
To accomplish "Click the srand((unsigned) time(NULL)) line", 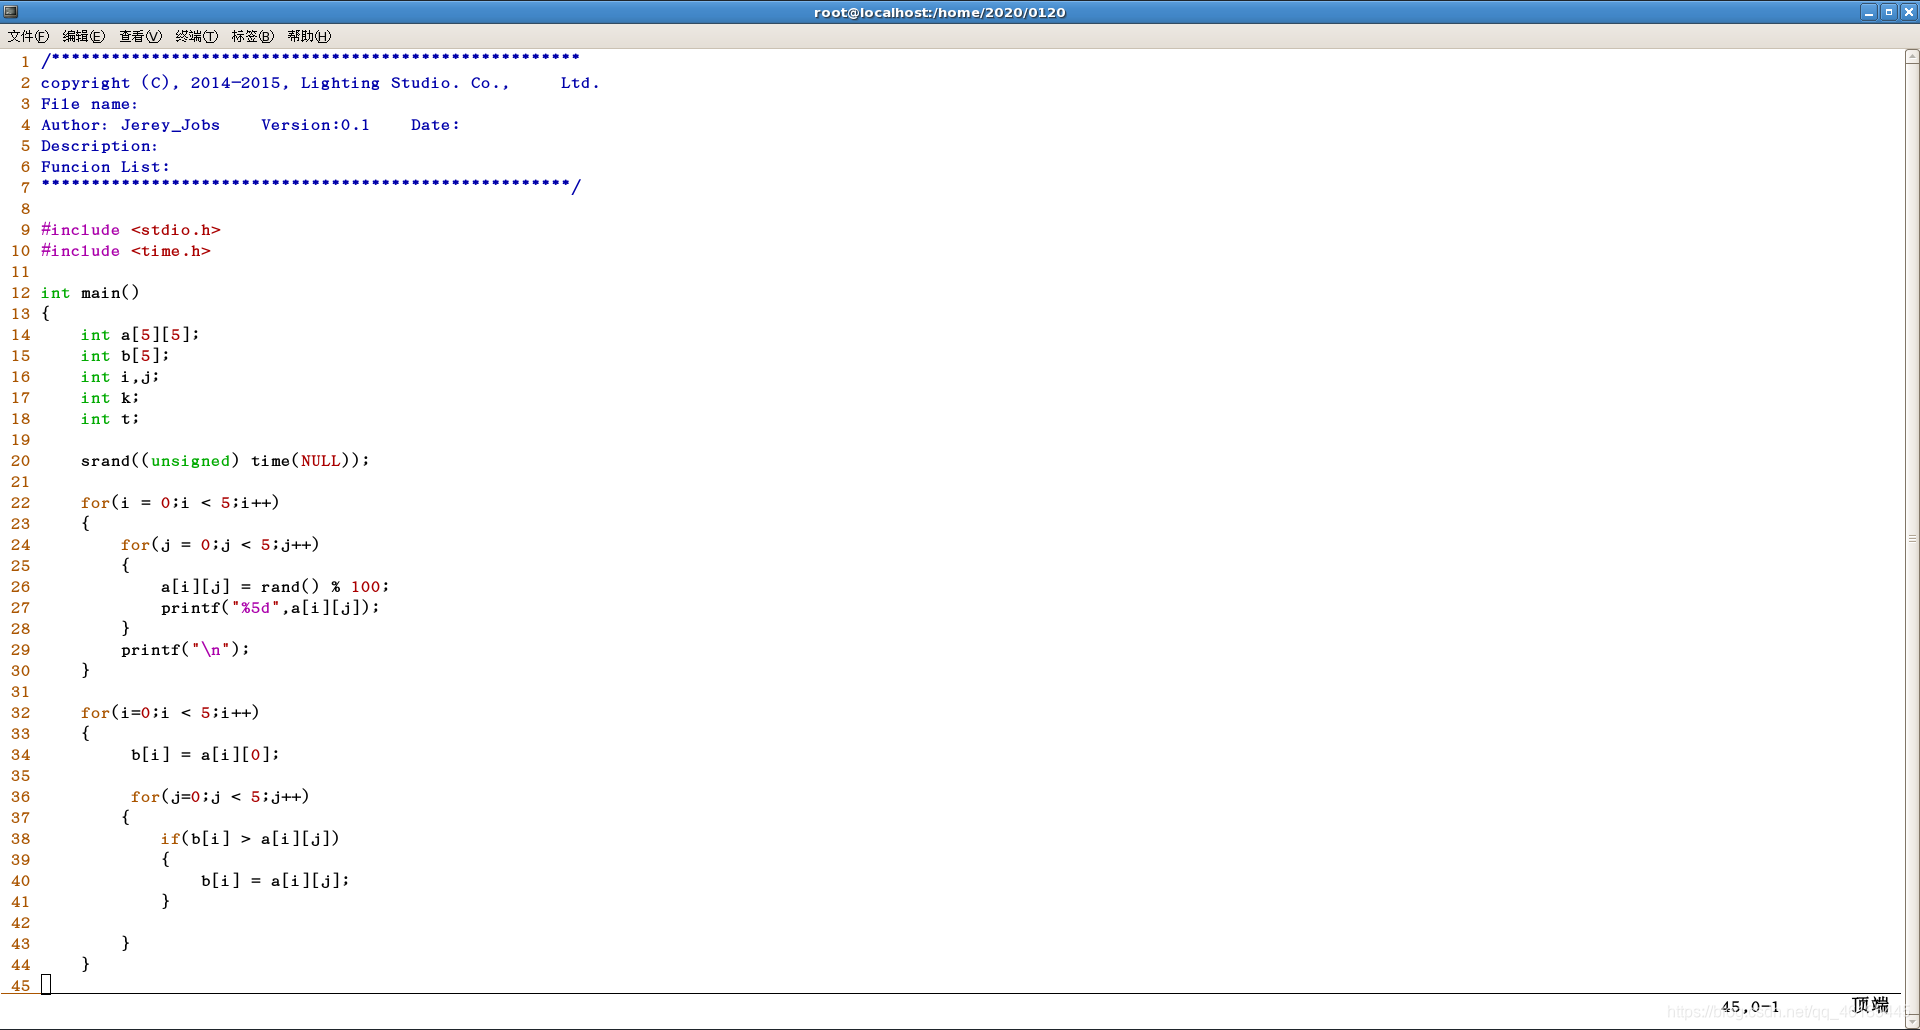I will pyautogui.click(x=225, y=461).
